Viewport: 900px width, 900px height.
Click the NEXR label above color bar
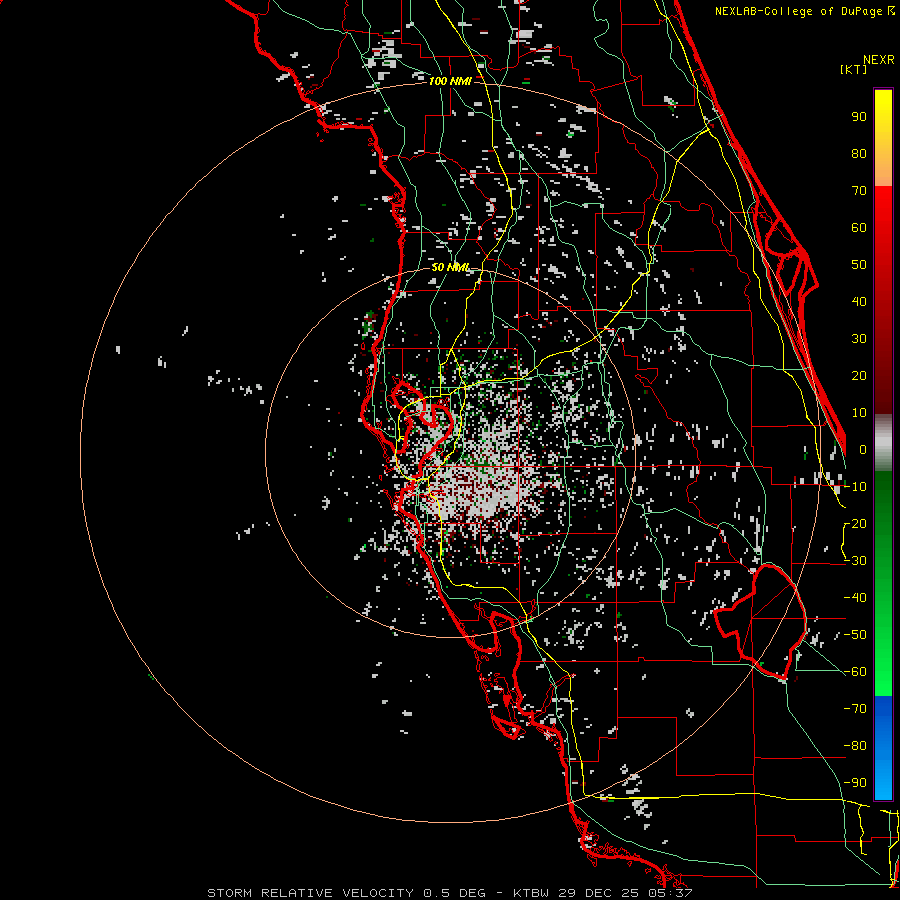pyautogui.click(x=879, y=60)
